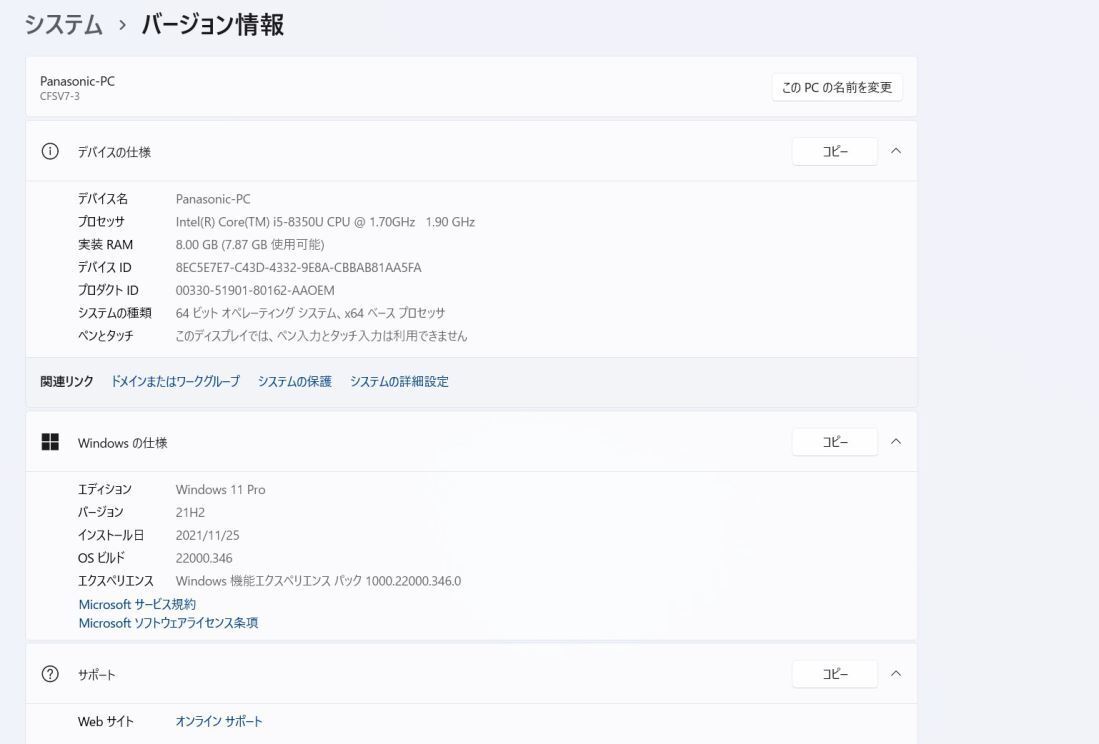The image size is (1099, 744).
Task: Click the OS ビルド label
Action: (x=101, y=558)
